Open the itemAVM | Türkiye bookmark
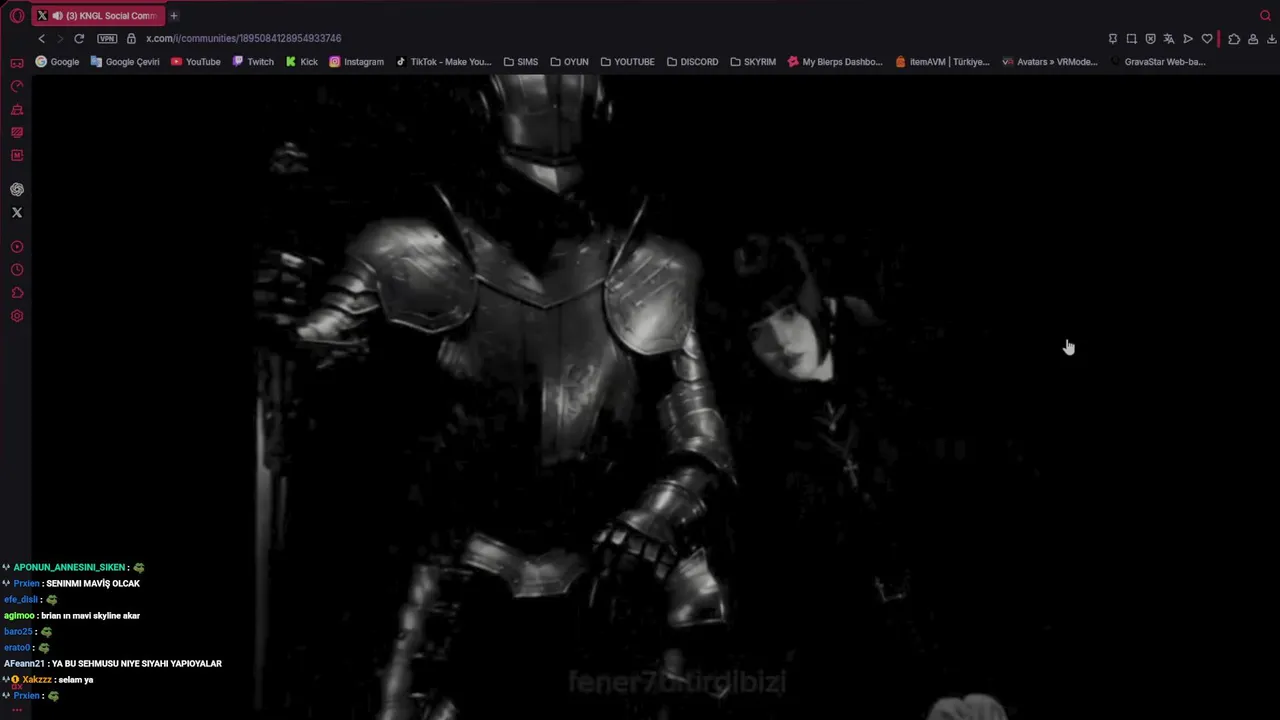Image resolution: width=1280 pixels, height=720 pixels. (x=942, y=62)
